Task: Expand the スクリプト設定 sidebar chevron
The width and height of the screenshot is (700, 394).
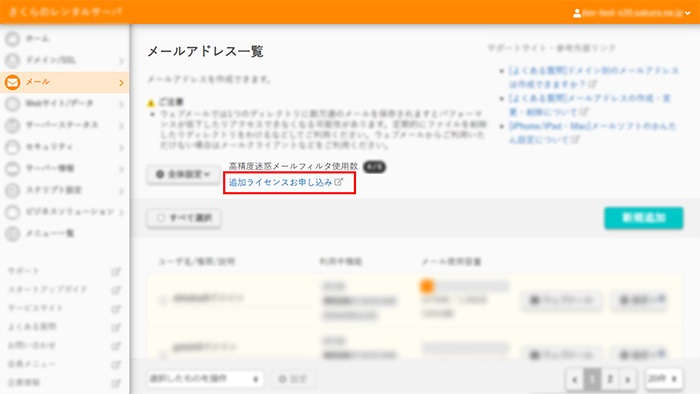Action: coord(121,191)
